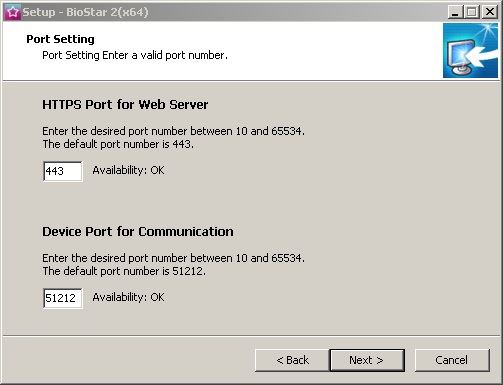The width and height of the screenshot is (503, 385).
Task: Click the 'default port number is 443' text
Action: (x=118, y=144)
